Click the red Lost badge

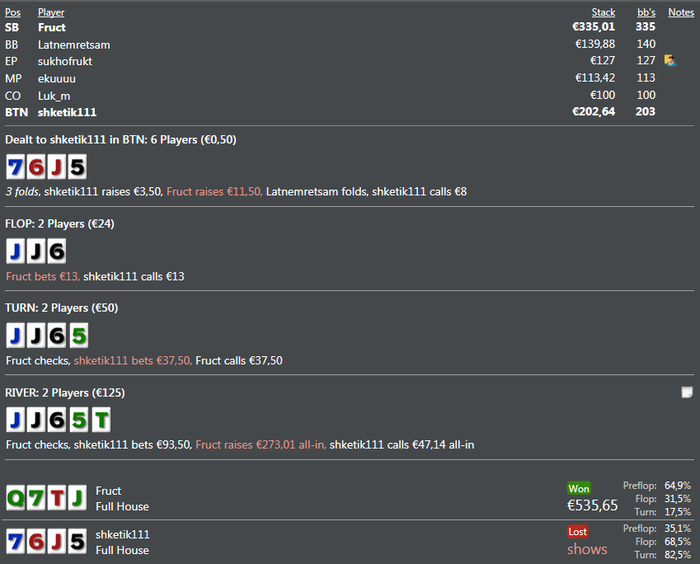pos(578,532)
